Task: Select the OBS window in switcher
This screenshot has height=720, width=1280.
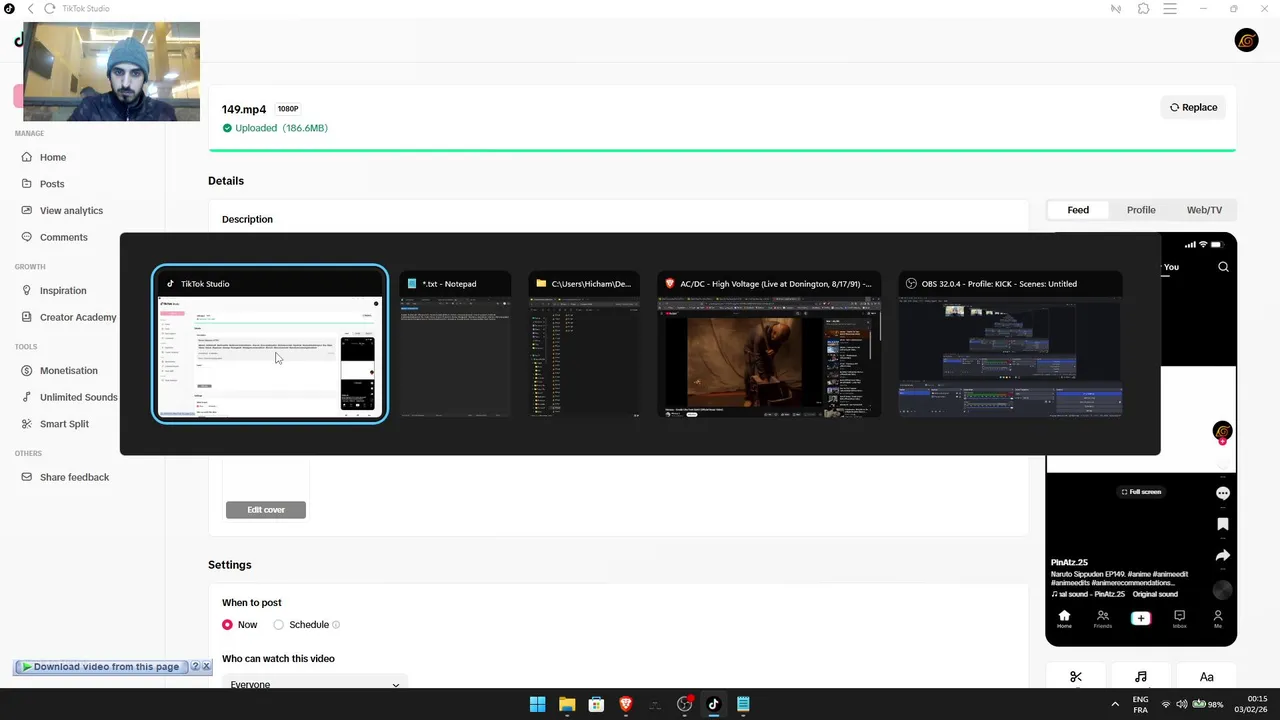Action: click(1010, 344)
